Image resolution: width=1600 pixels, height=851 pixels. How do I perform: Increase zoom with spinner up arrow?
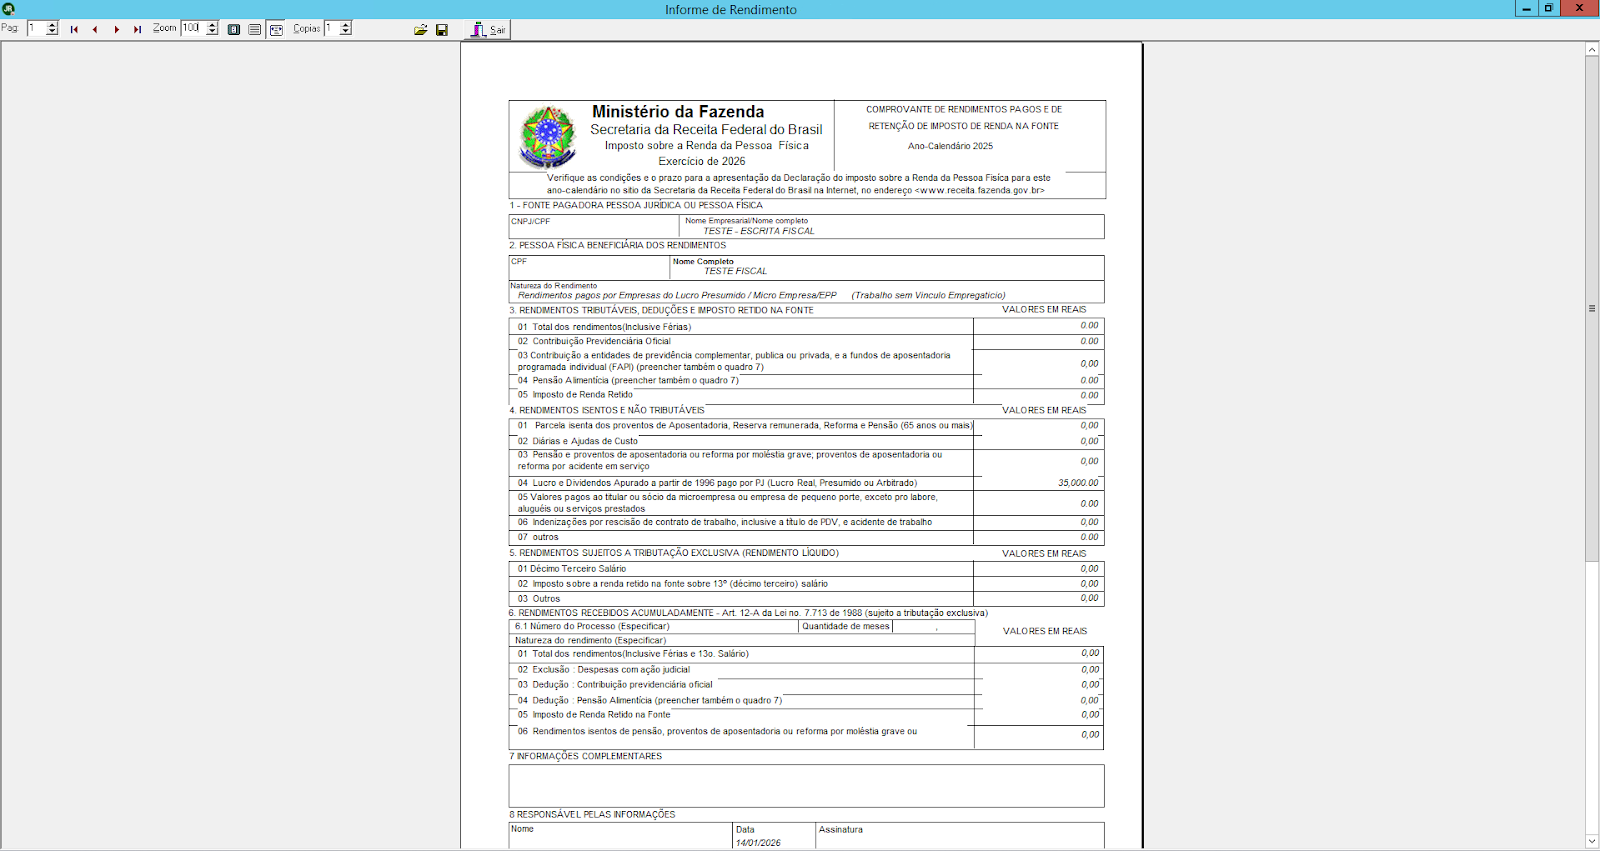tap(212, 25)
